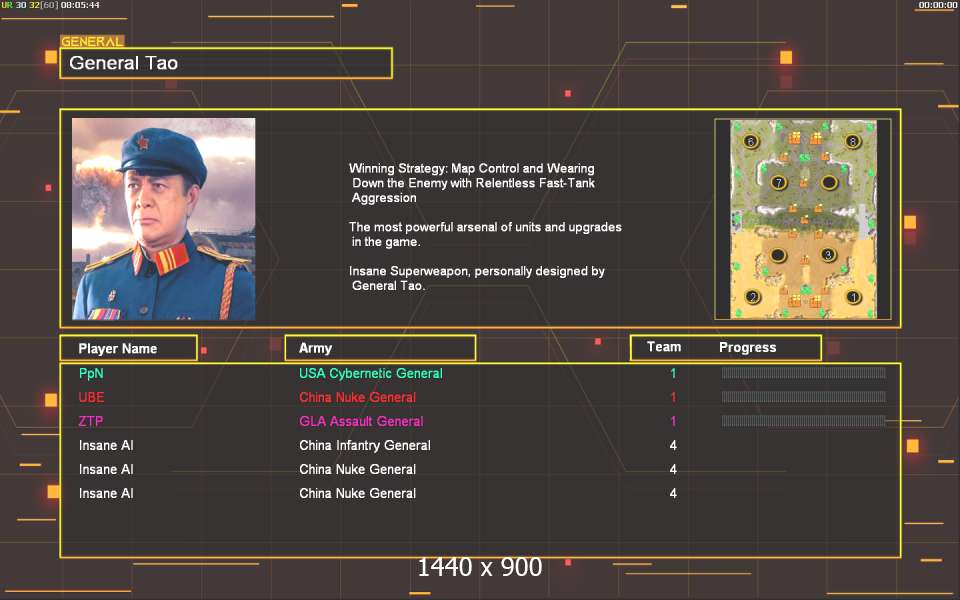Click the USA Cybernetic General army
960x600 pixels.
(x=370, y=373)
